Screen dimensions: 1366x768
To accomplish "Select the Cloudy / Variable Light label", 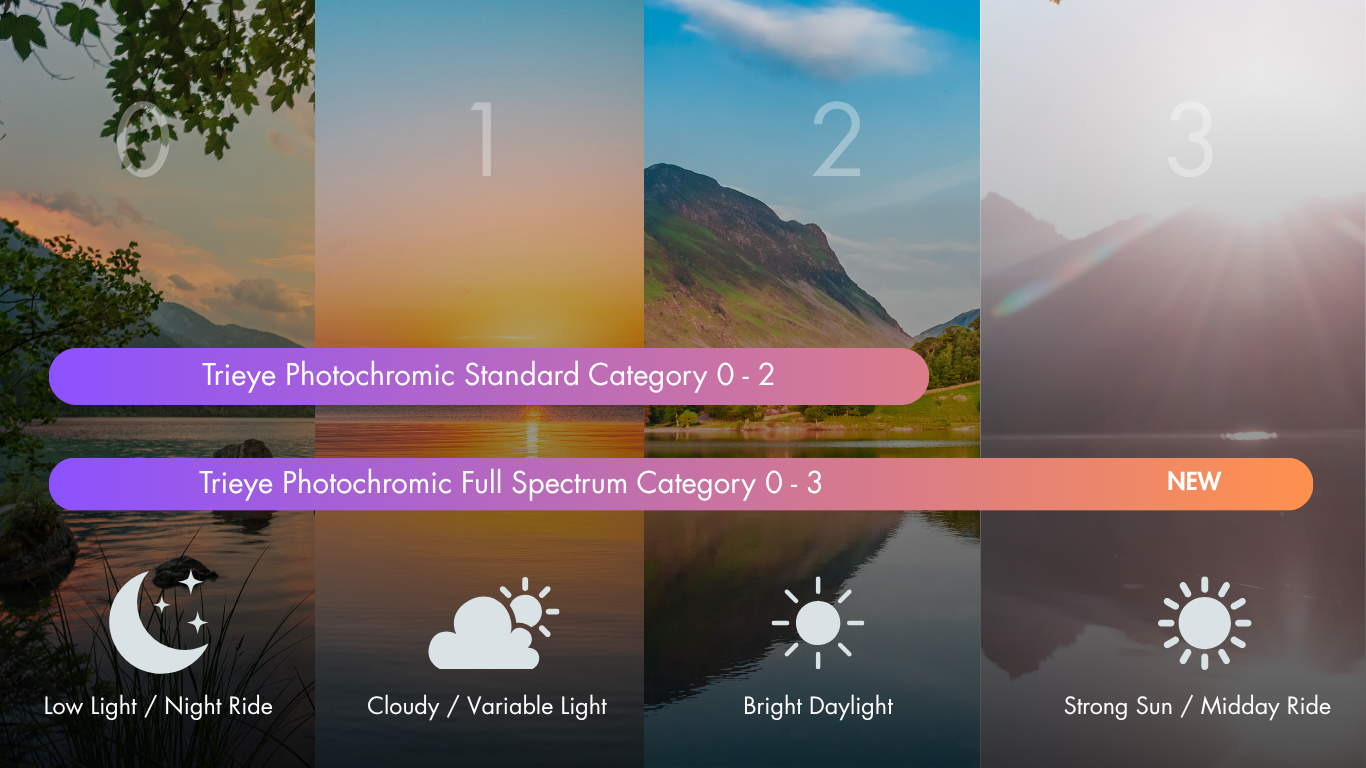I will [487, 706].
